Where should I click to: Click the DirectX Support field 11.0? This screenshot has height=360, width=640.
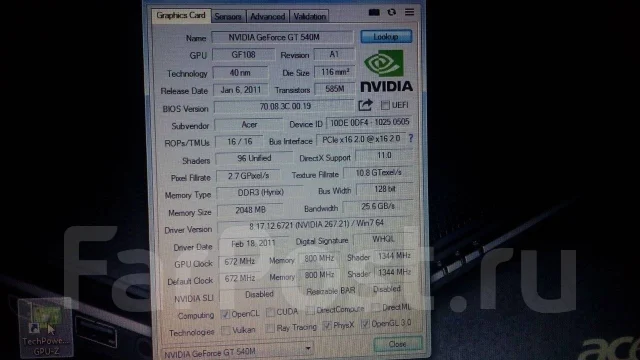[x=384, y=156]
